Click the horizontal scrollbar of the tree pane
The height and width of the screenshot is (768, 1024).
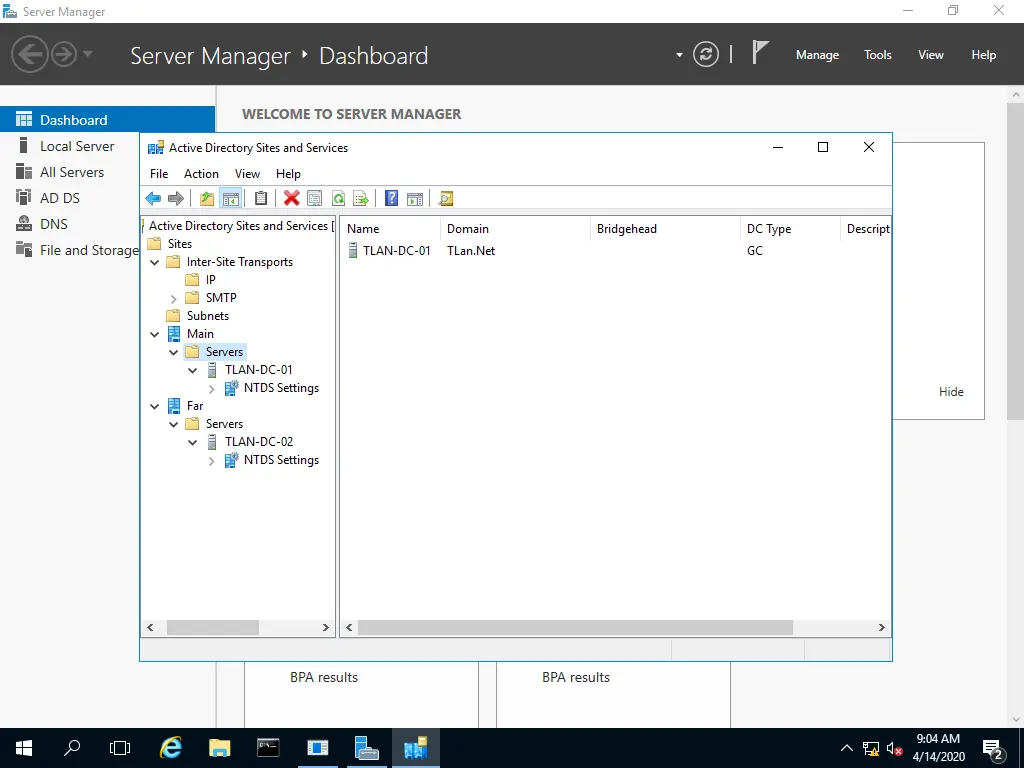(x=213, y=628)
